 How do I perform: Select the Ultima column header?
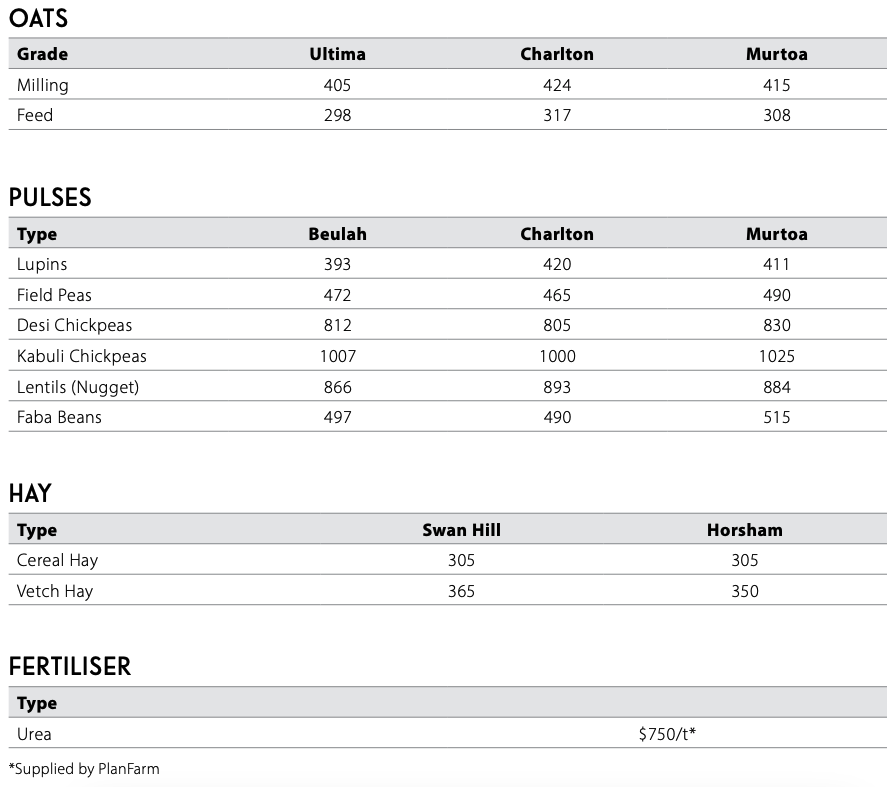(337, 54)
